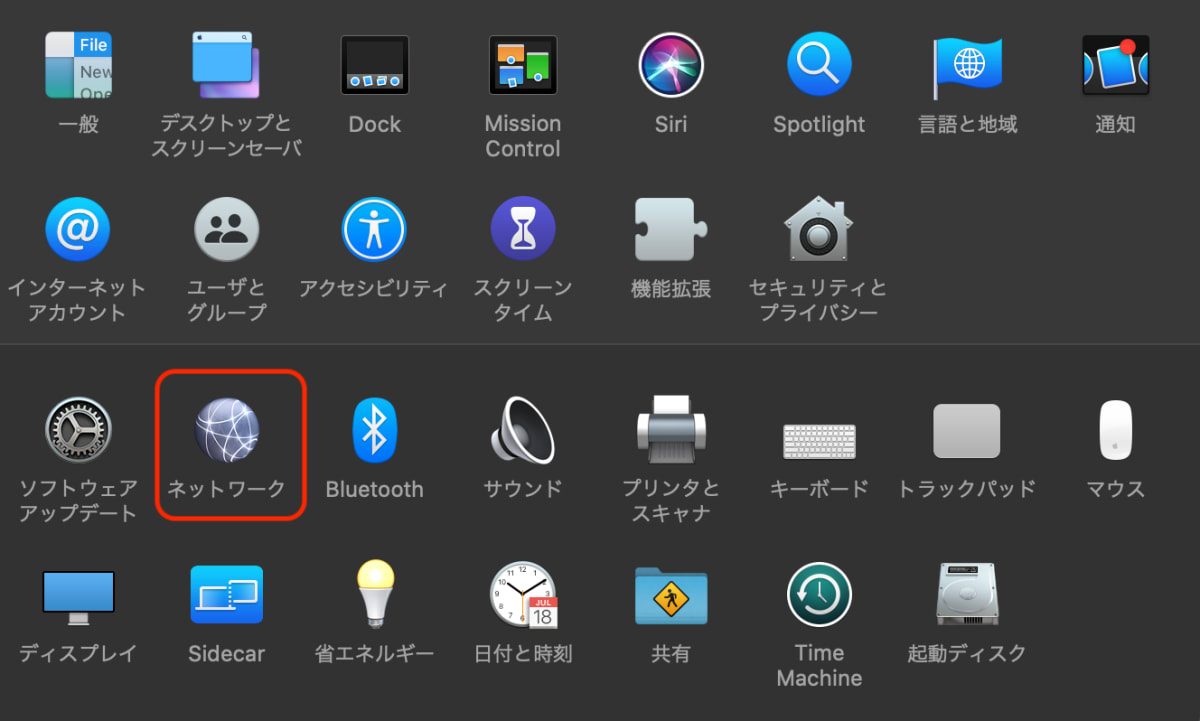Screen dimensions: 1200x721
Task: Open 通知 (Notifications) preferences
Action: [1115, 64]
